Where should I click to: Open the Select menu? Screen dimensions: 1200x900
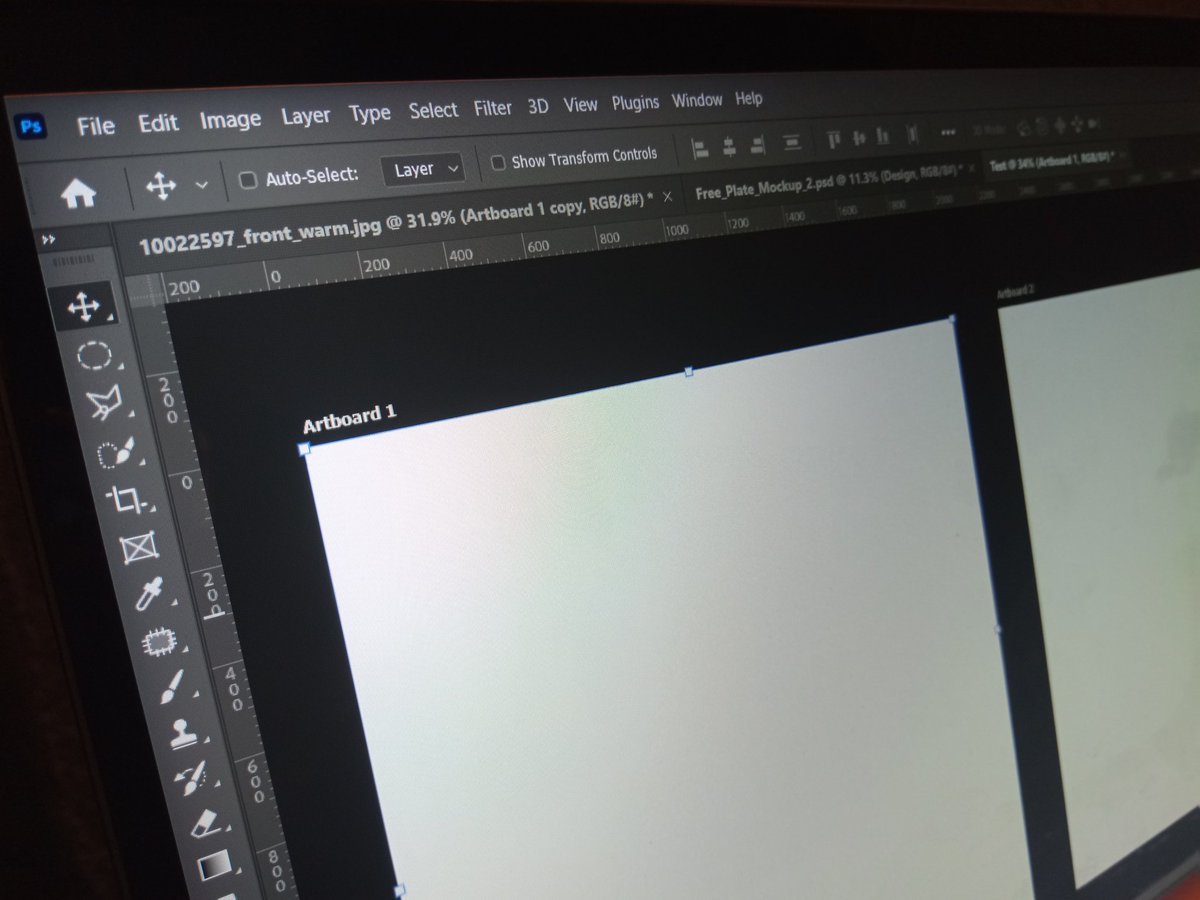[x=433, y=110]
